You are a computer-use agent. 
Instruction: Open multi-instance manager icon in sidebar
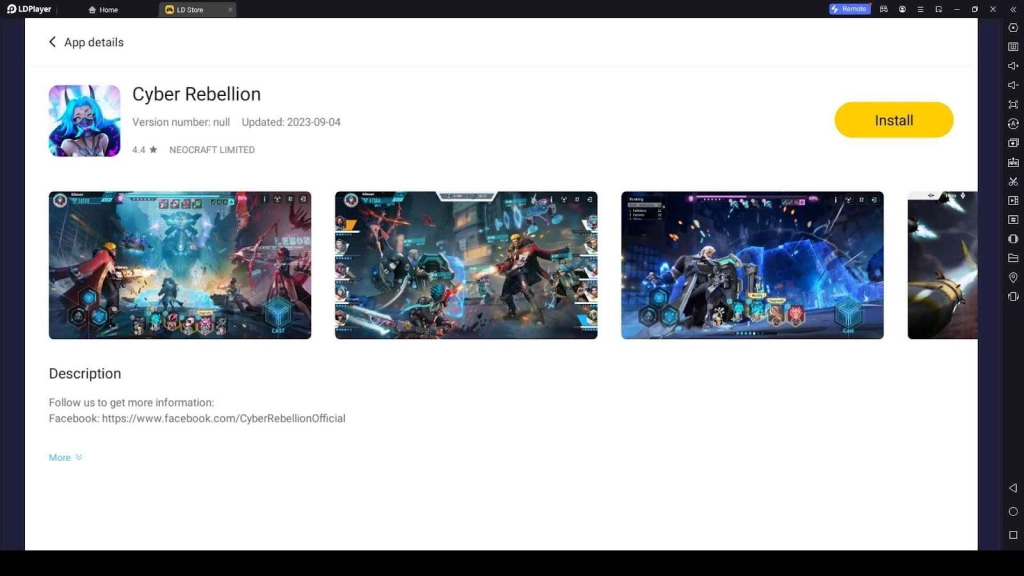(x=1013, y=142)
